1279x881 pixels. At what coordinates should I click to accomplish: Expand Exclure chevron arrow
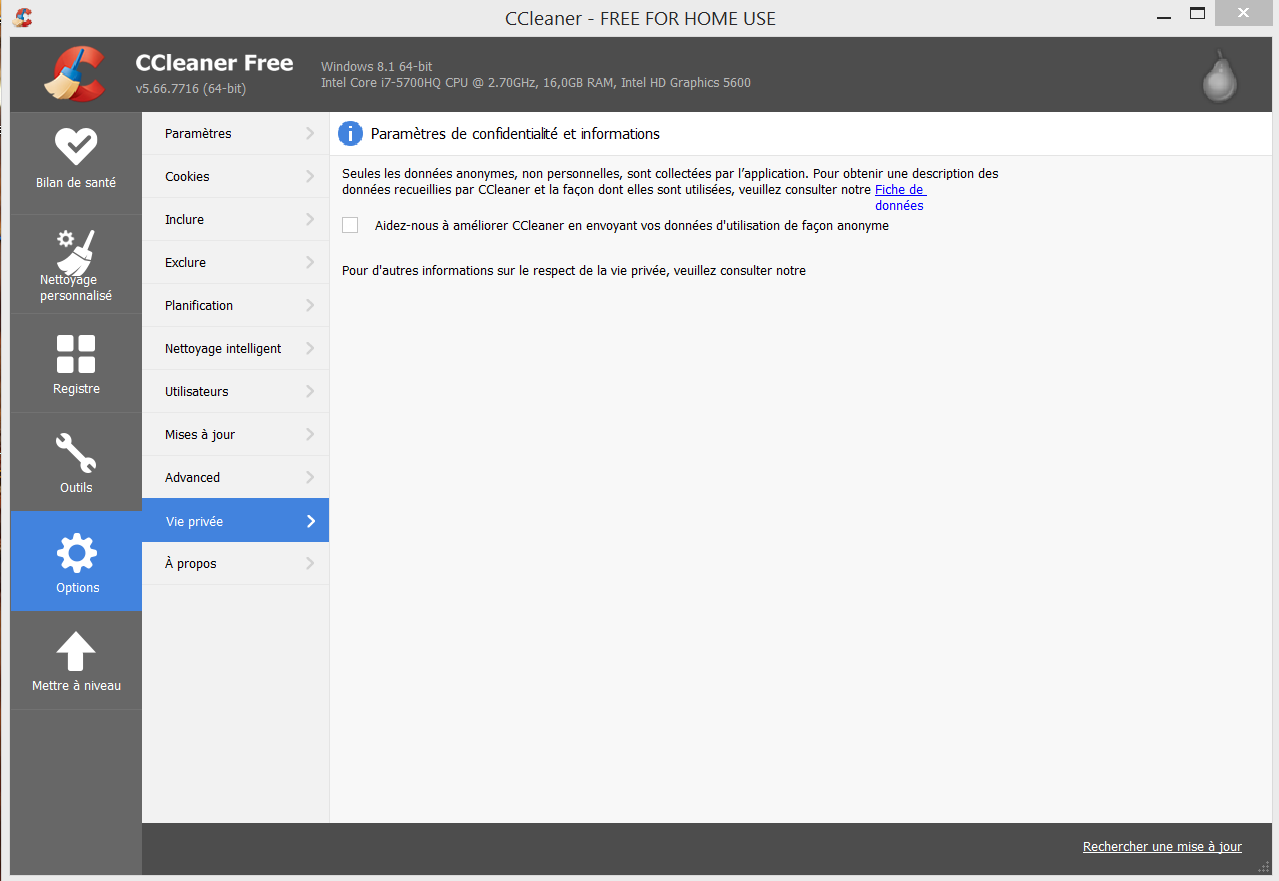click(310, 262)
